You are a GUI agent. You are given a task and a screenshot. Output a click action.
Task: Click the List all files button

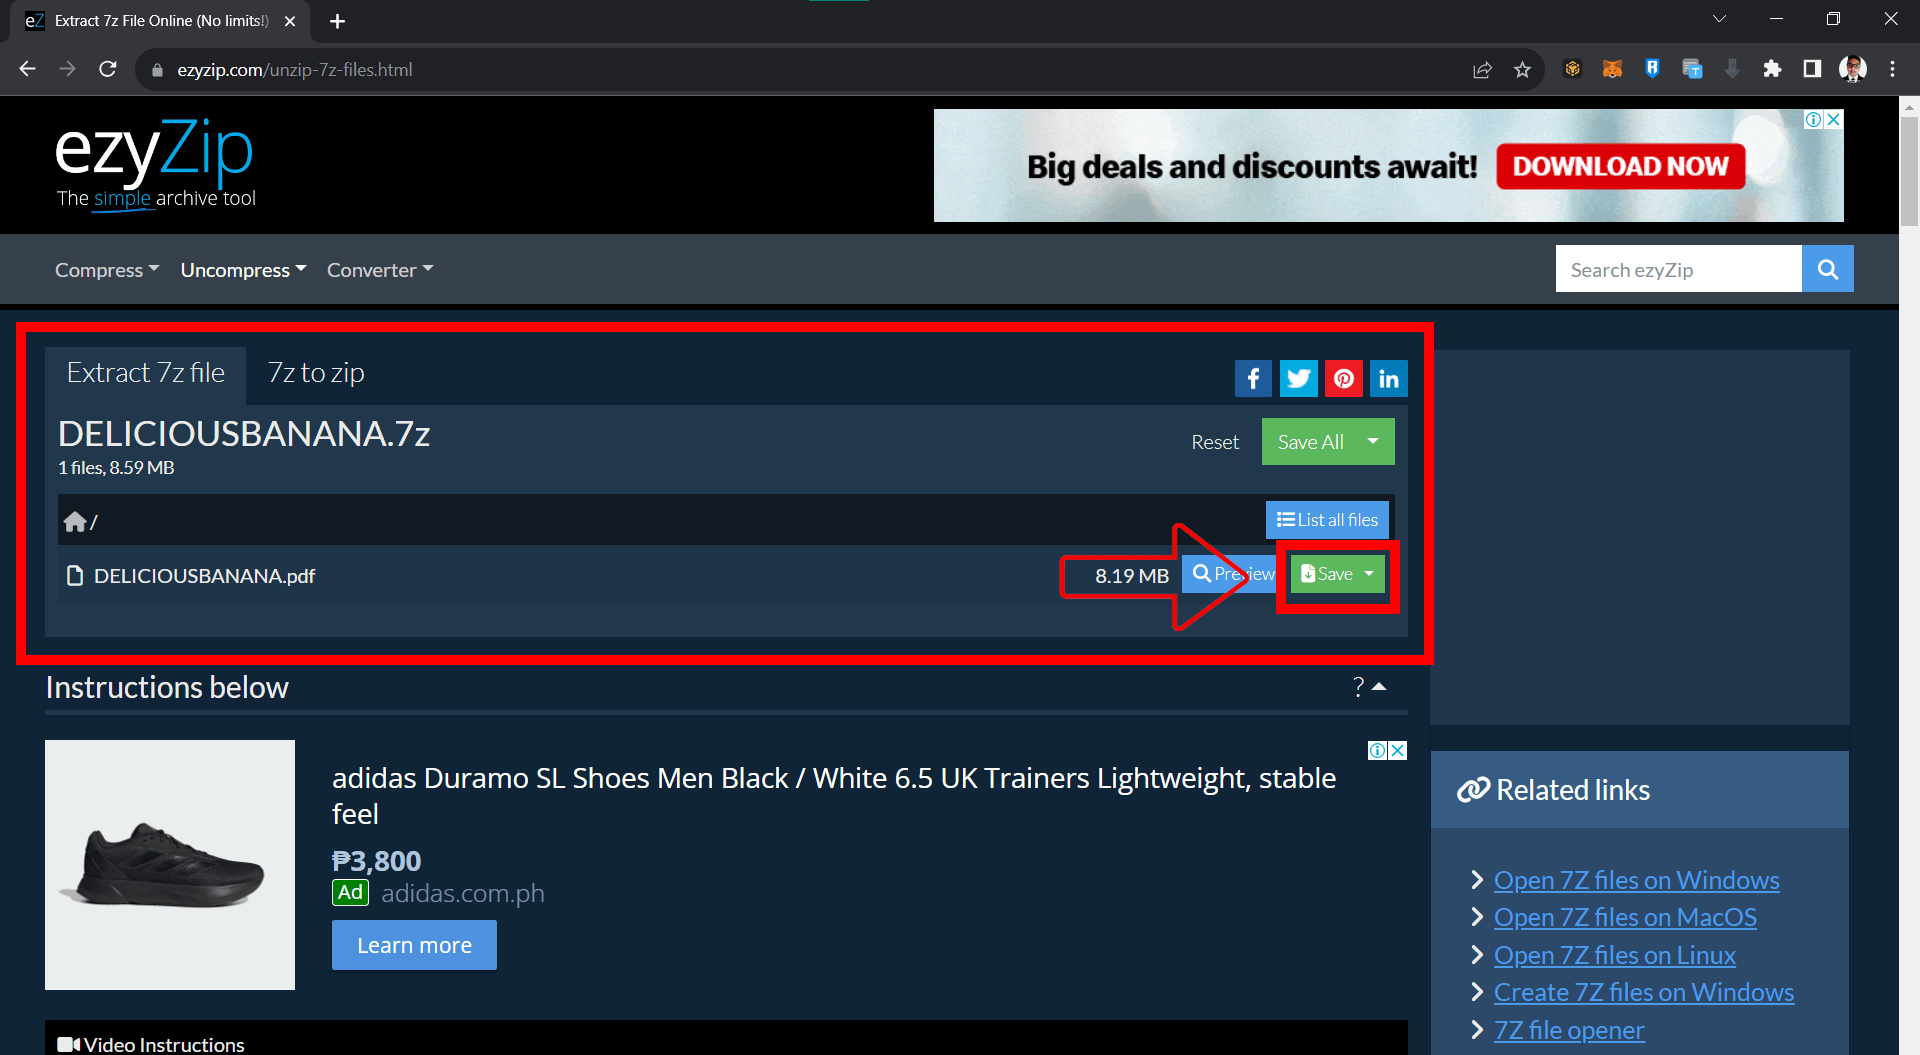(x=1327, y=520)
